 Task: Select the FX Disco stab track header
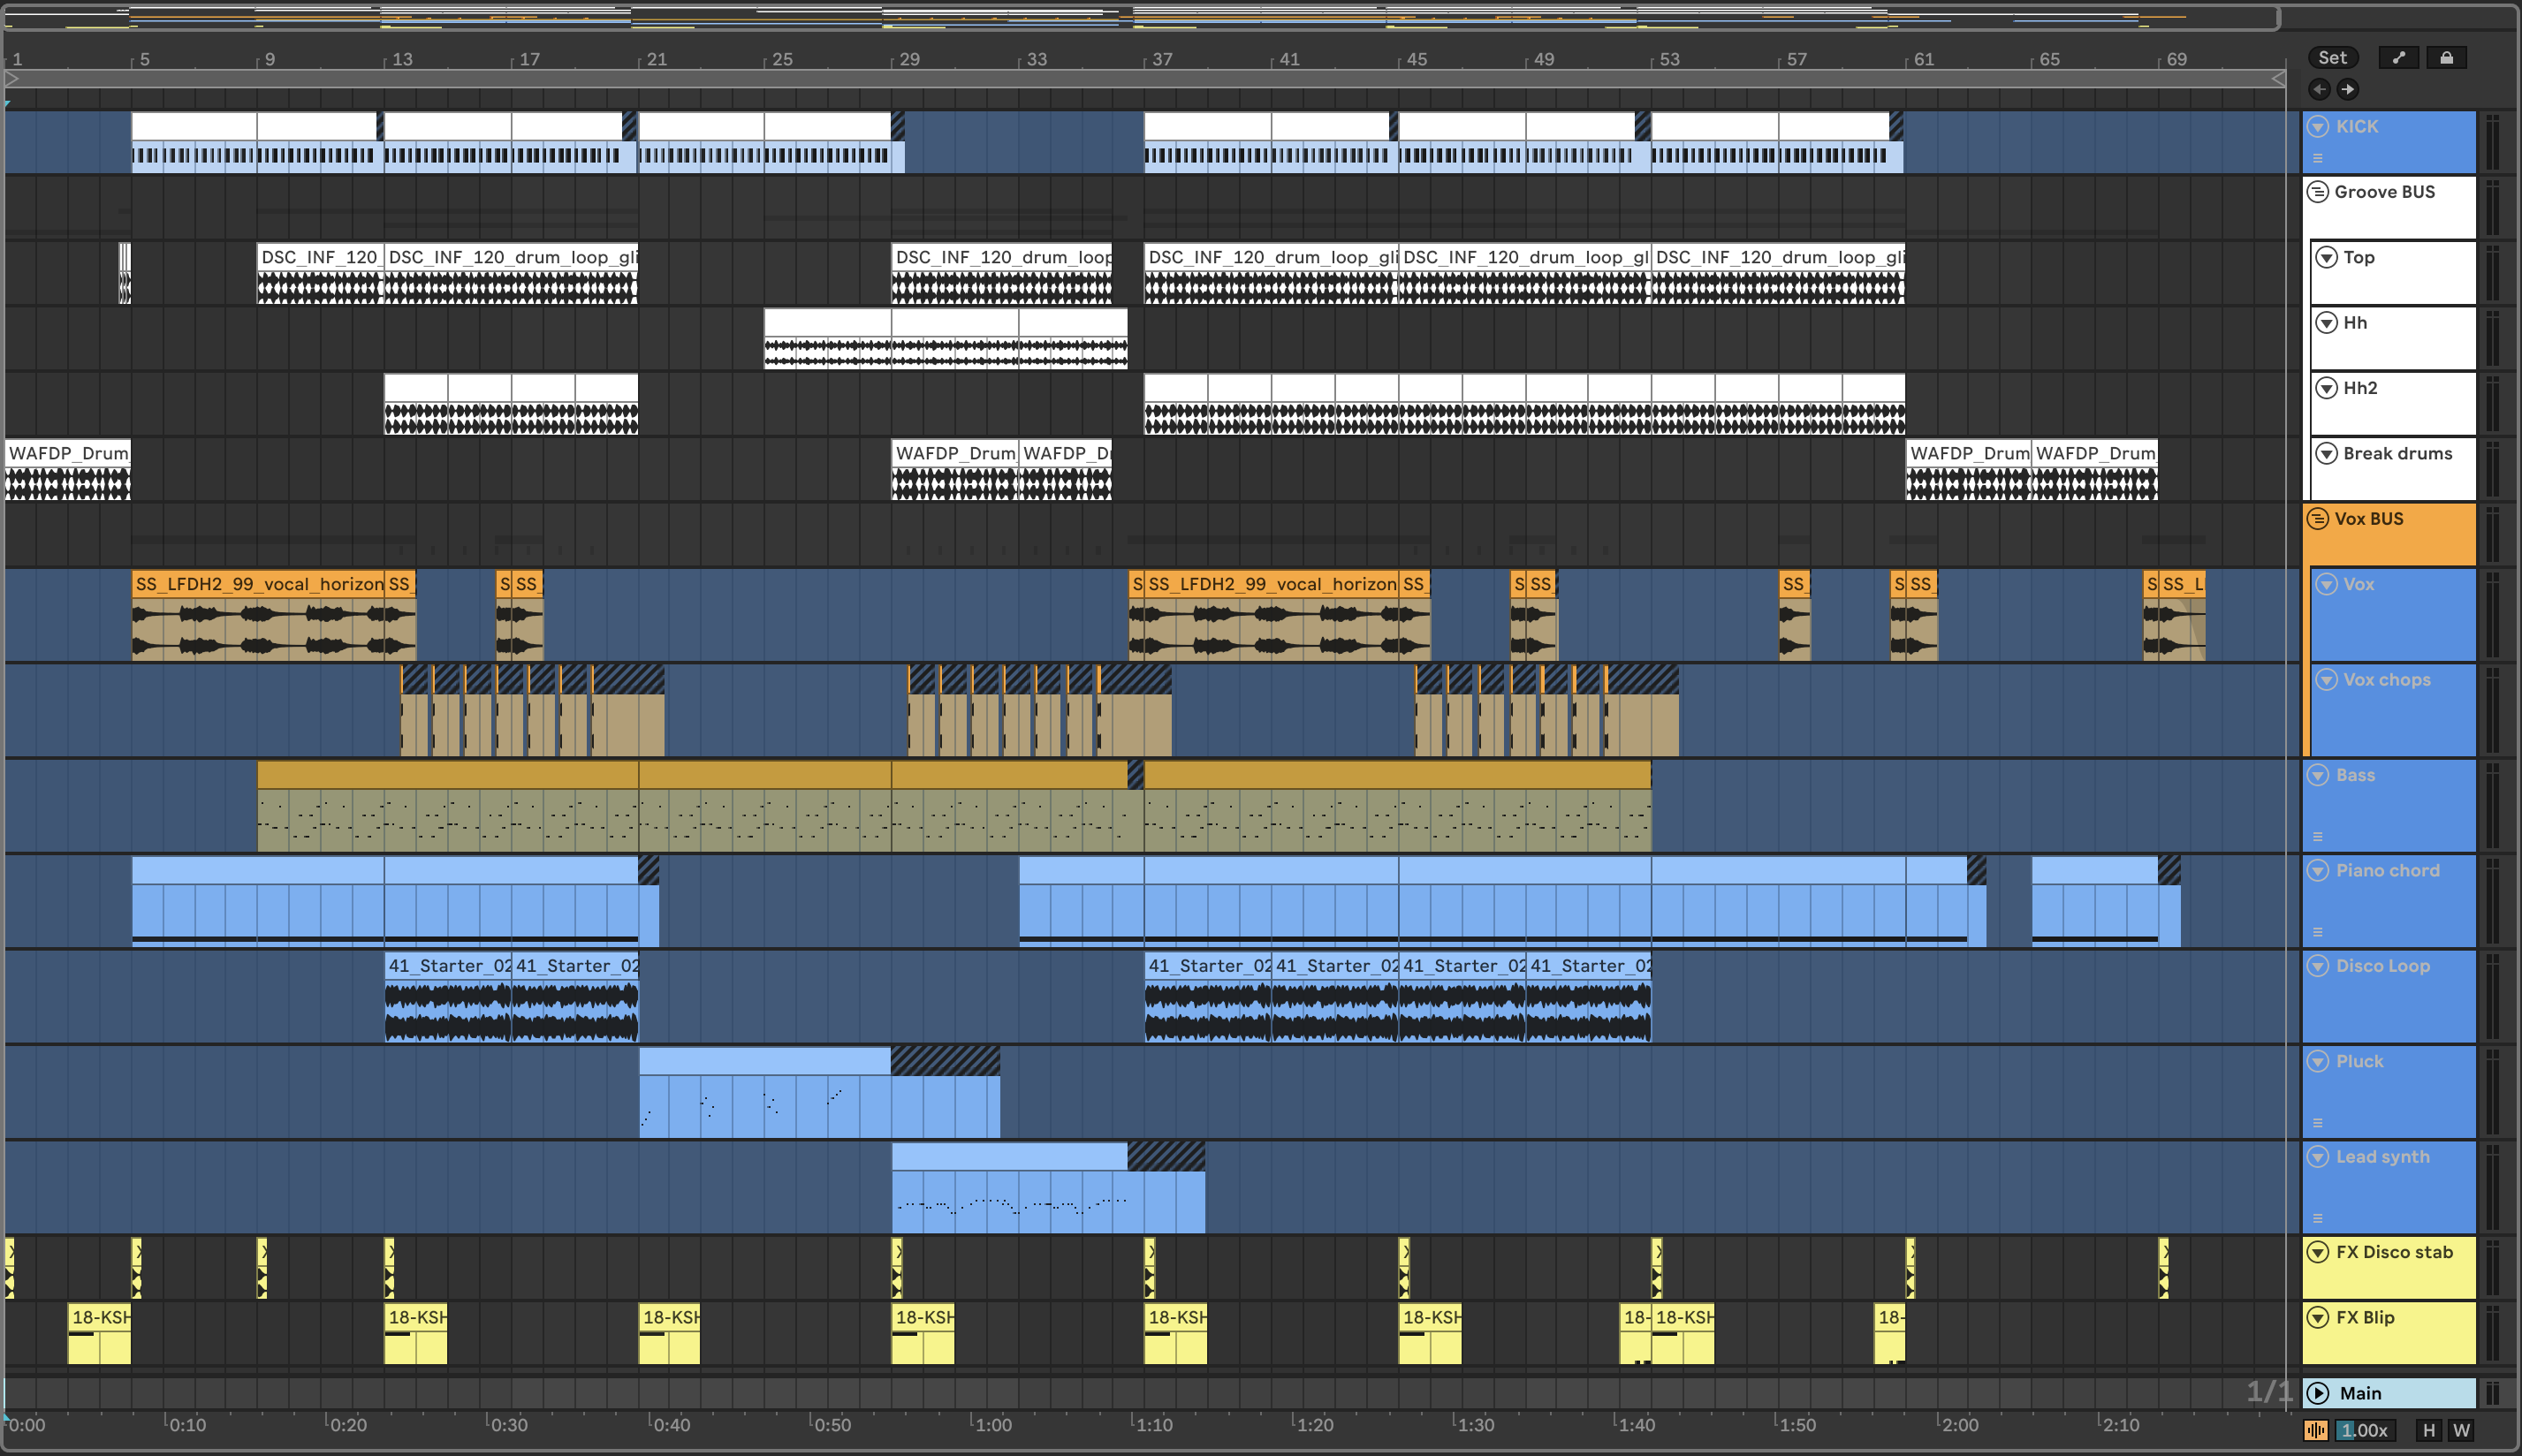(2393, 1252)
